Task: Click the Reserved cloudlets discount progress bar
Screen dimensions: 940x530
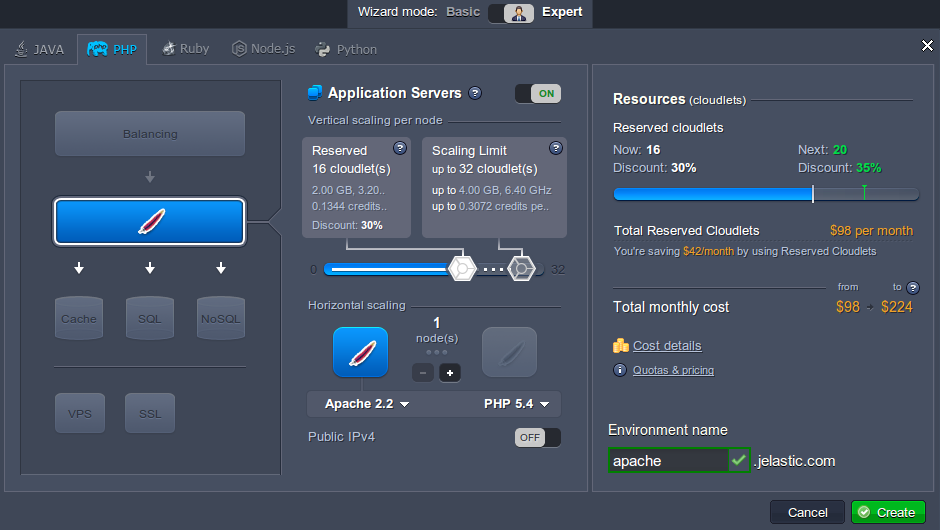Action: [766, 194]
